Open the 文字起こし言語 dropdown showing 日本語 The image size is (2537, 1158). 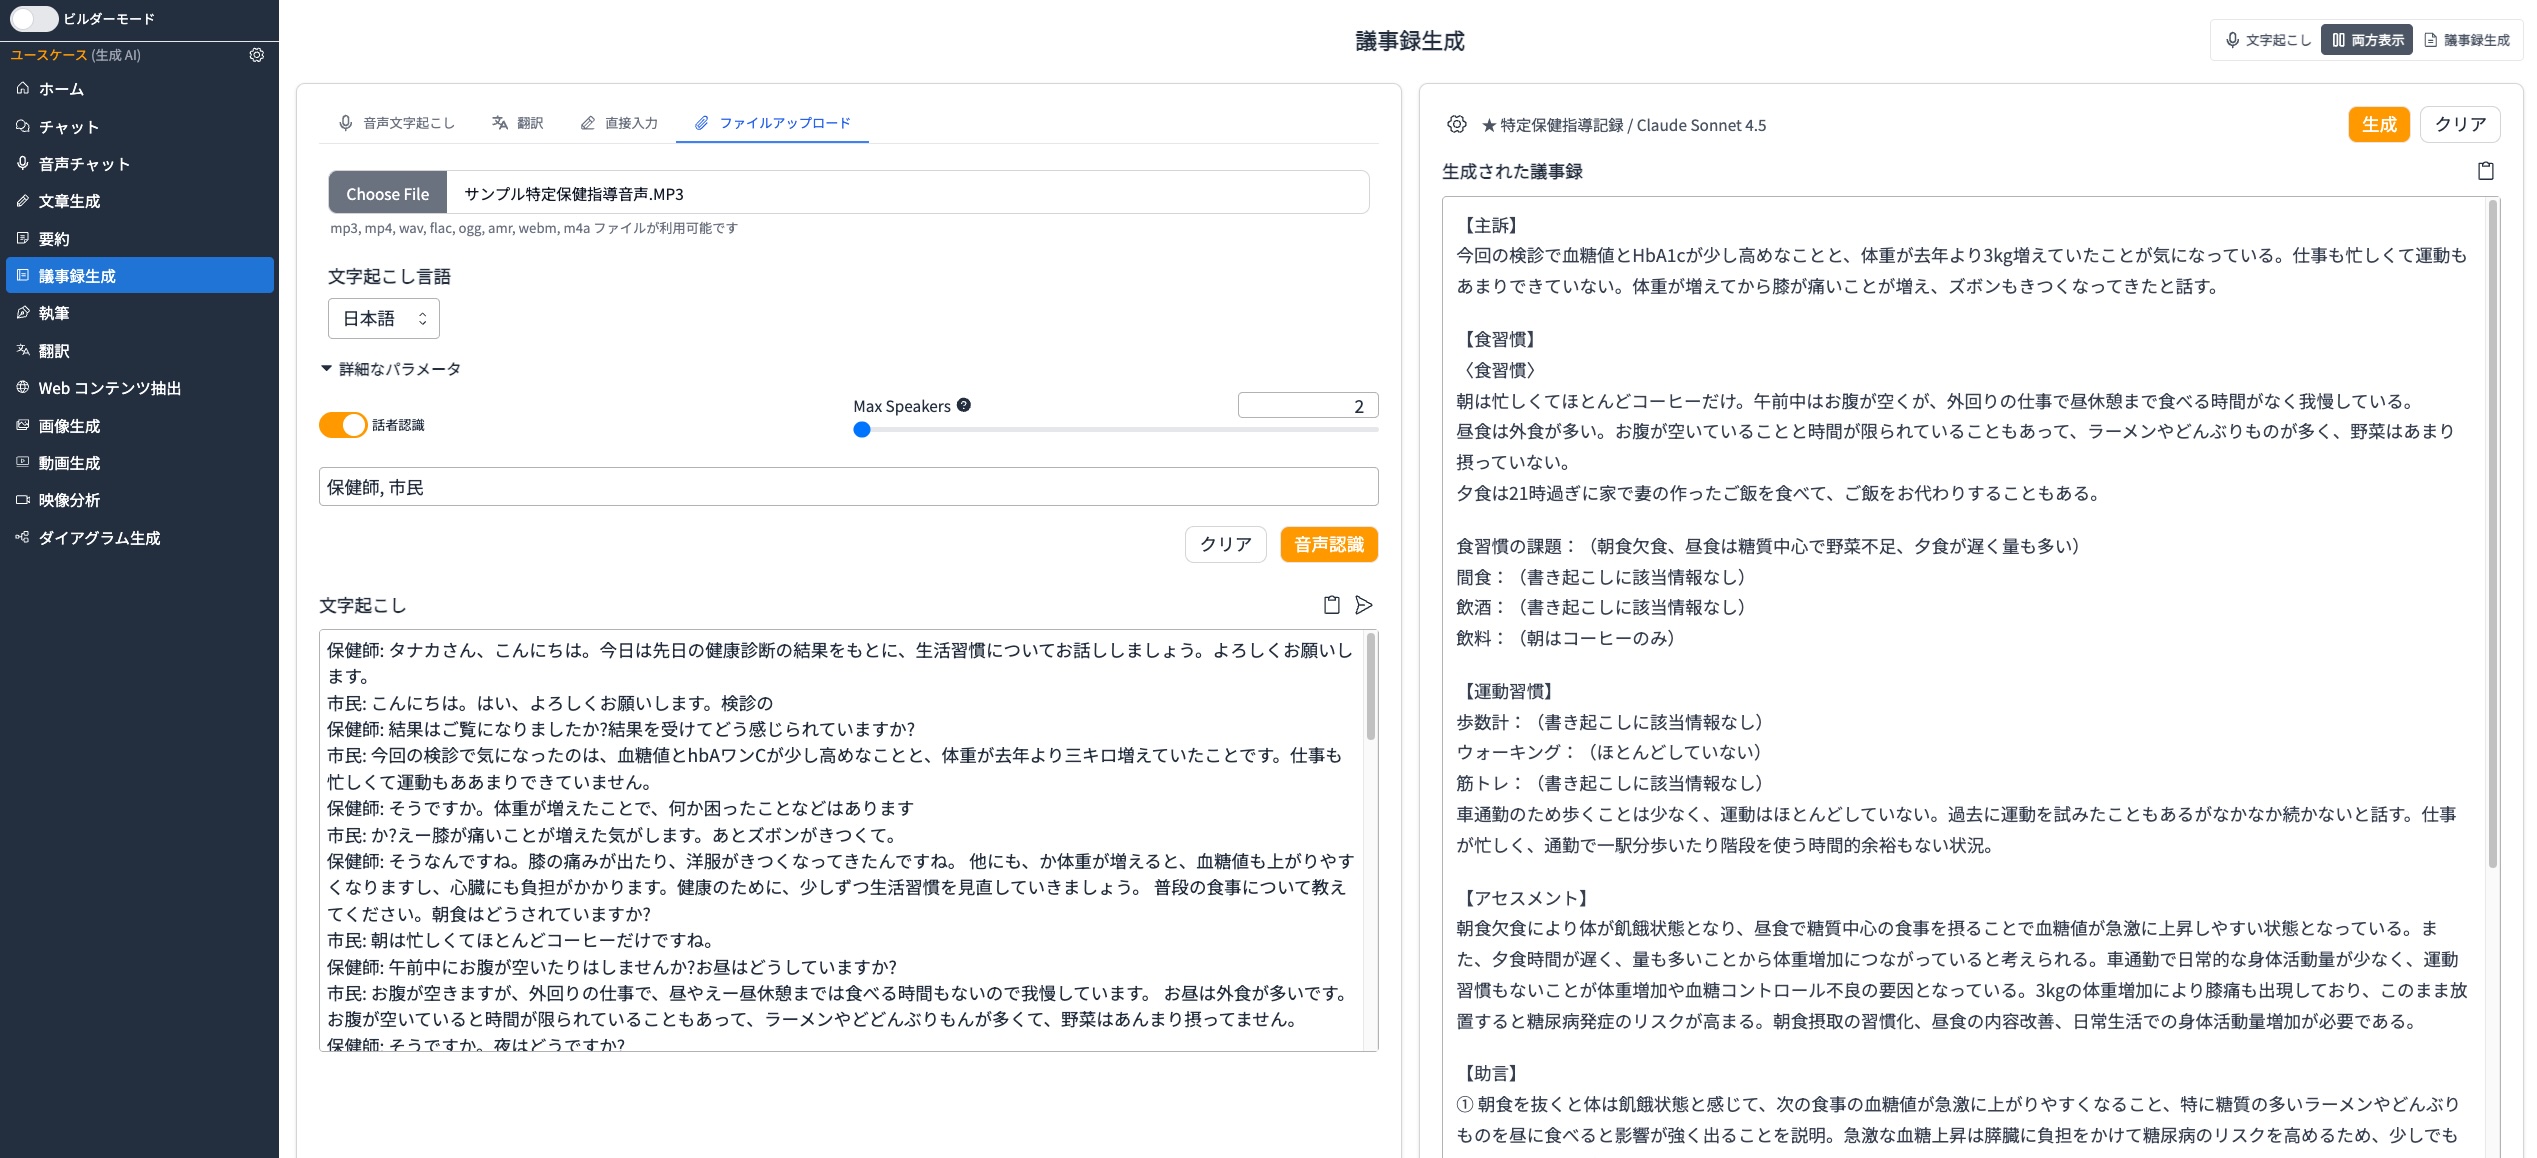click(x=384, y=318)
